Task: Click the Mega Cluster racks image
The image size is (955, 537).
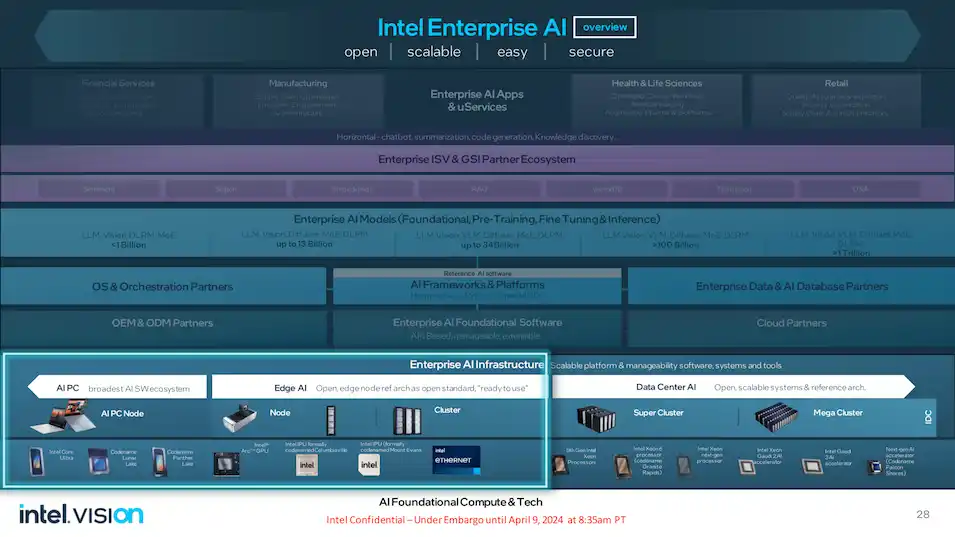Action: [x=776, y=417]
